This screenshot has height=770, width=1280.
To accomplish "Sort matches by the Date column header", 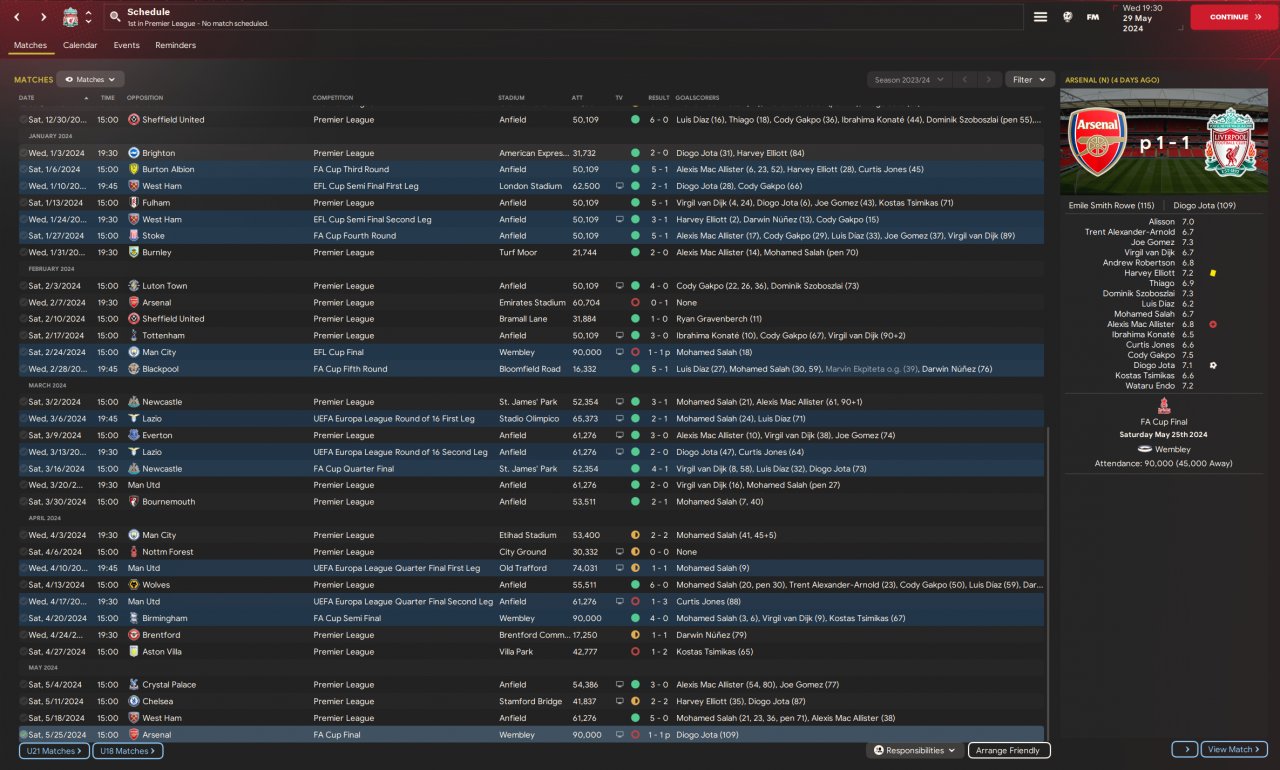I will tap(27, 98).
